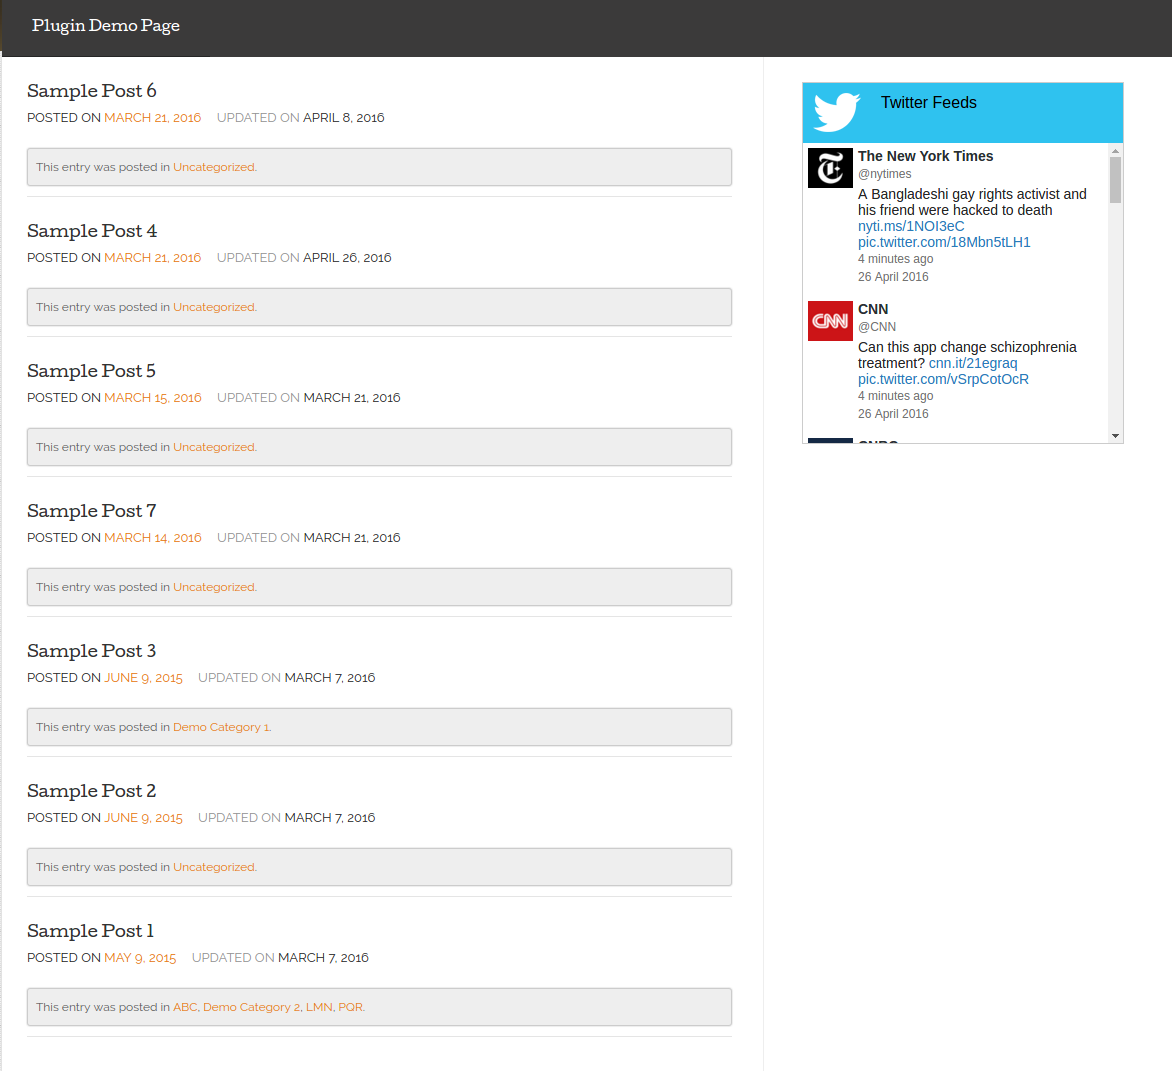This screenshot has width=1172, height=1071.
Task: Open Uncategorized link under Sample Post 7
Action: pos(214,587)
